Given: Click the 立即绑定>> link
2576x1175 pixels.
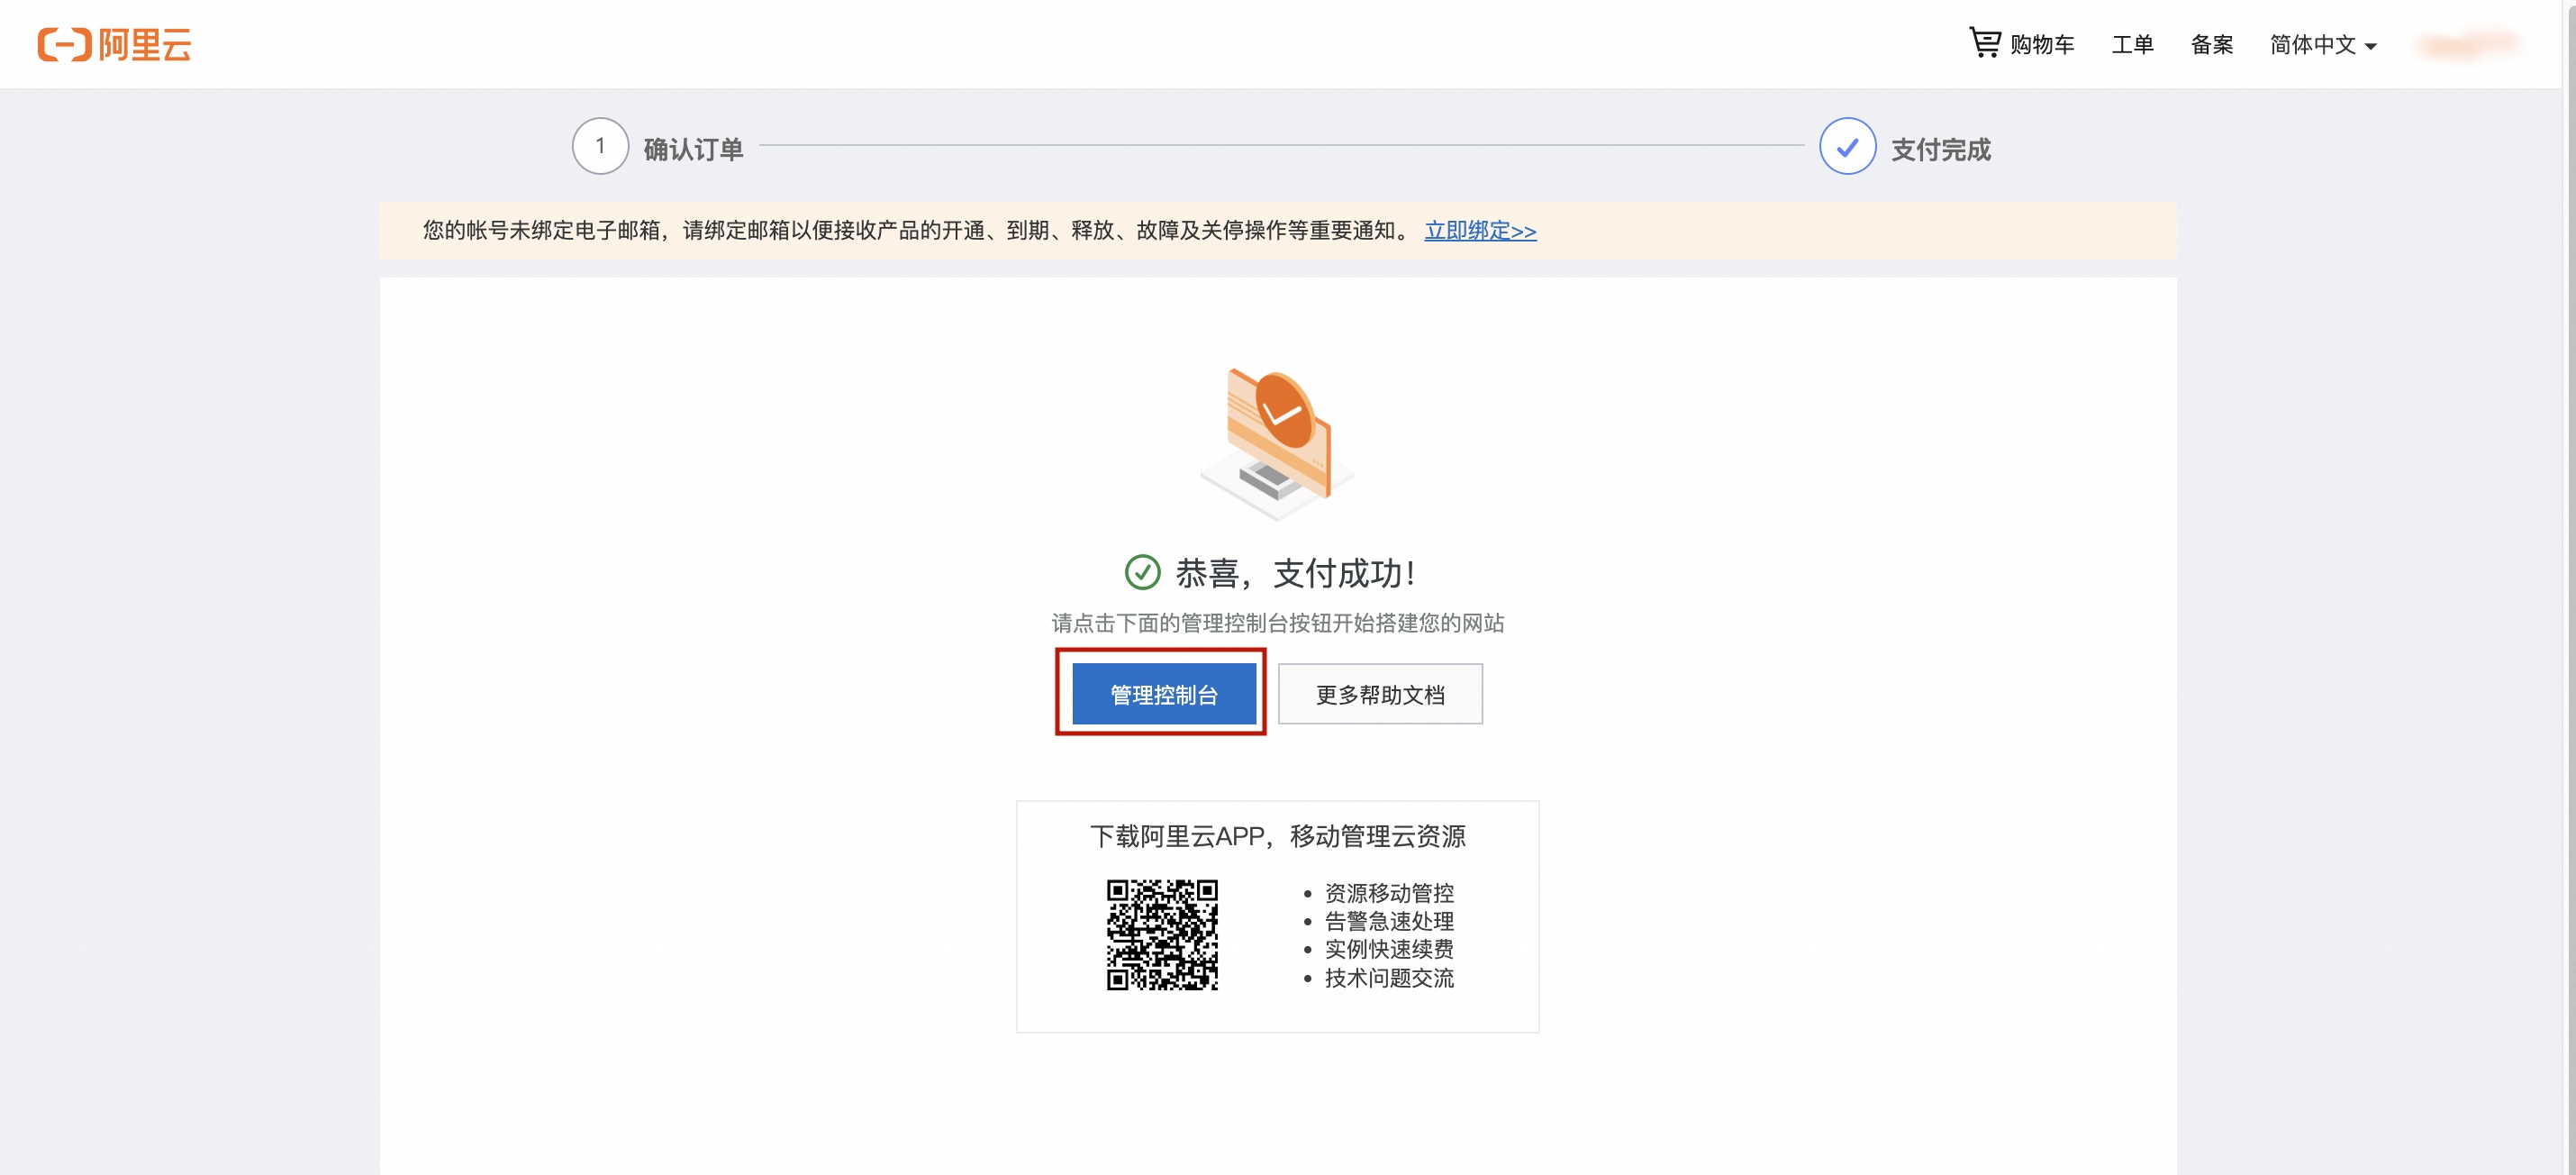Looking at the screenshot, I should click(x=1480, y=231).
